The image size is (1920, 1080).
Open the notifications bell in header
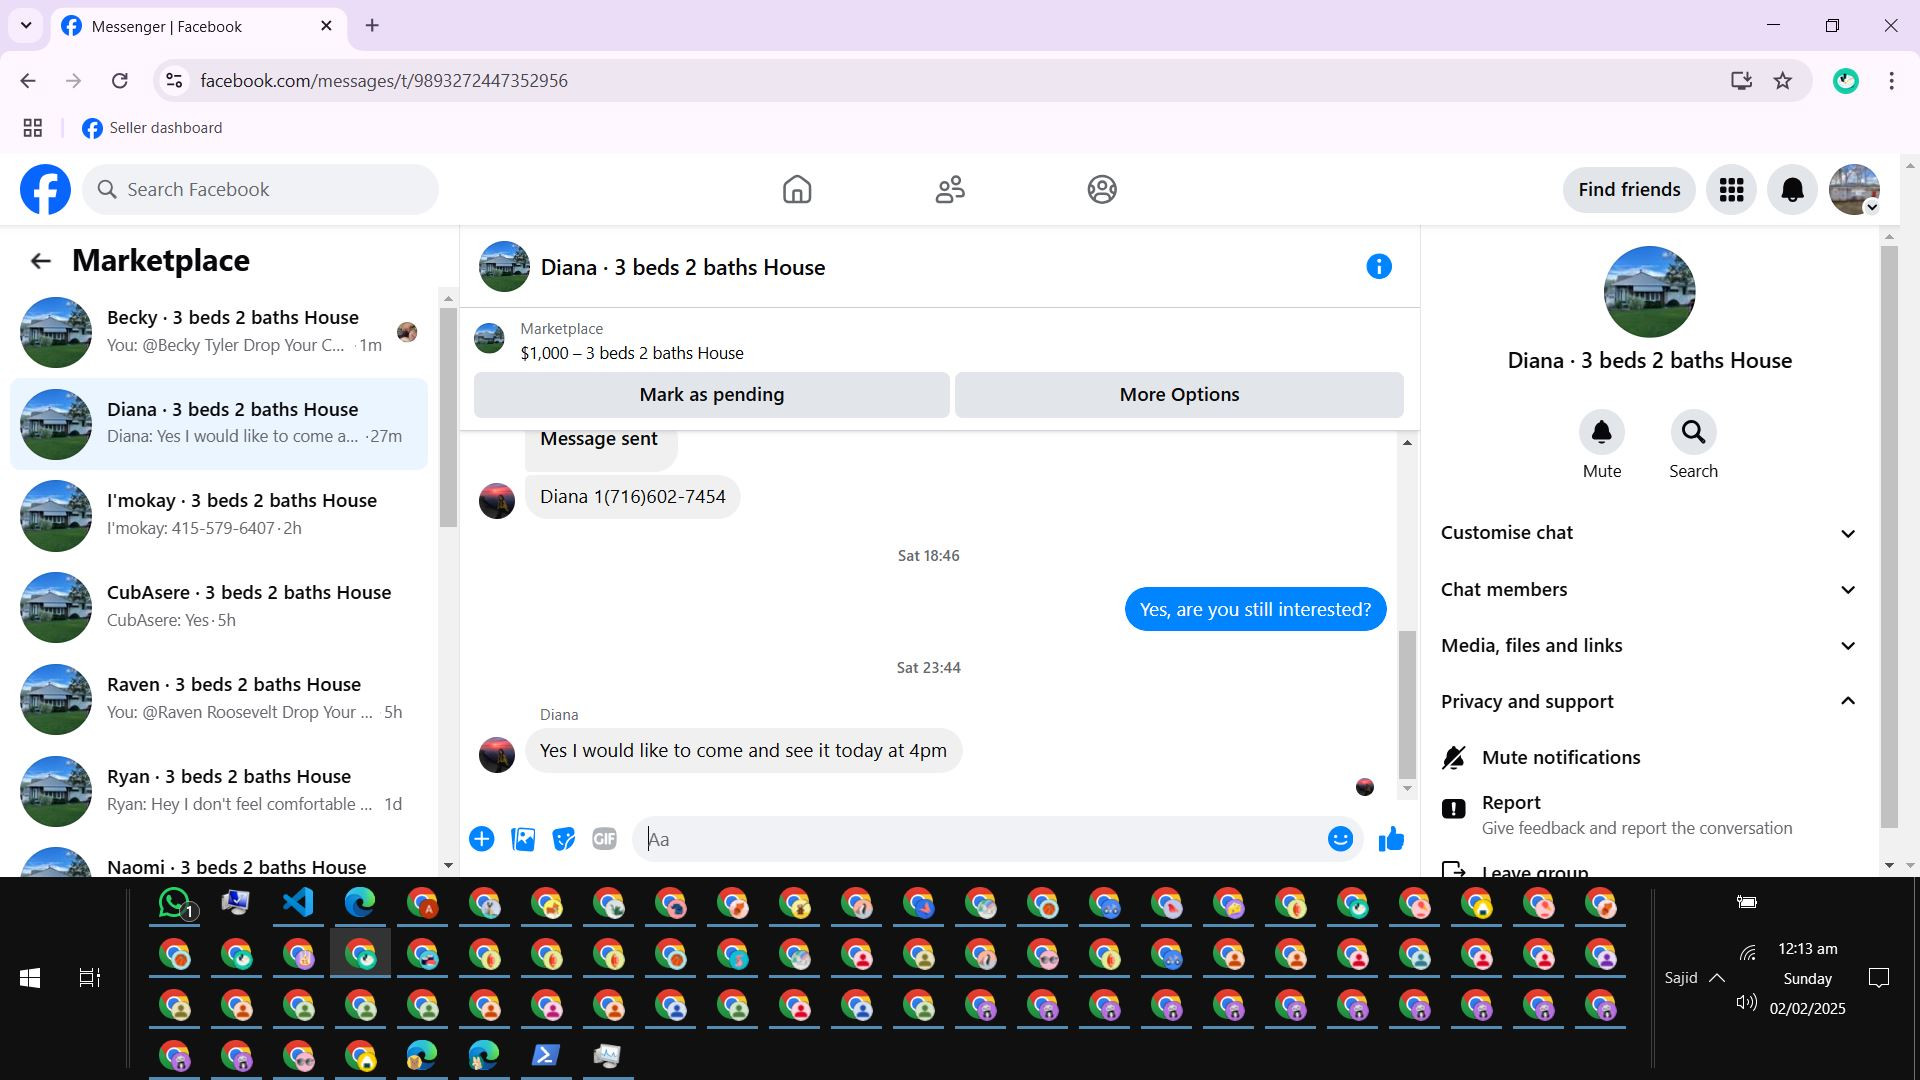[x=1792, y=190]
